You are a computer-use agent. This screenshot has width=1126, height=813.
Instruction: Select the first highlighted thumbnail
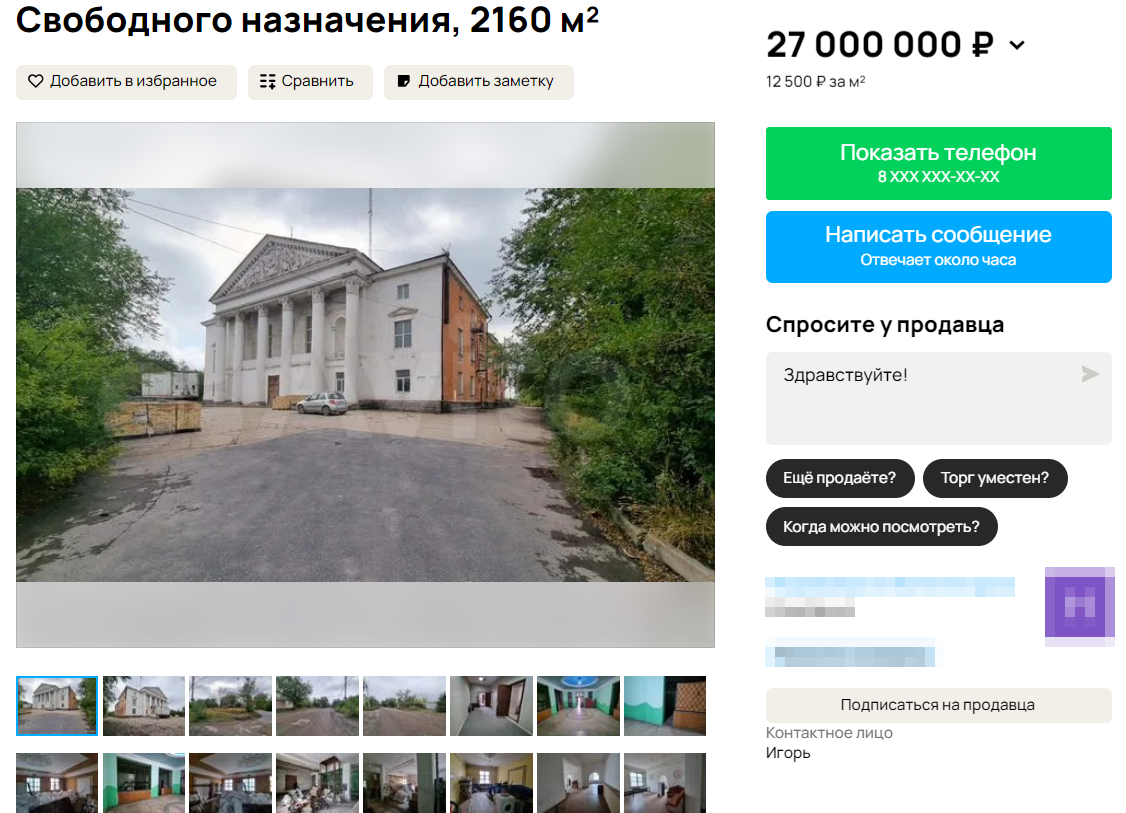tap(57, 706)
